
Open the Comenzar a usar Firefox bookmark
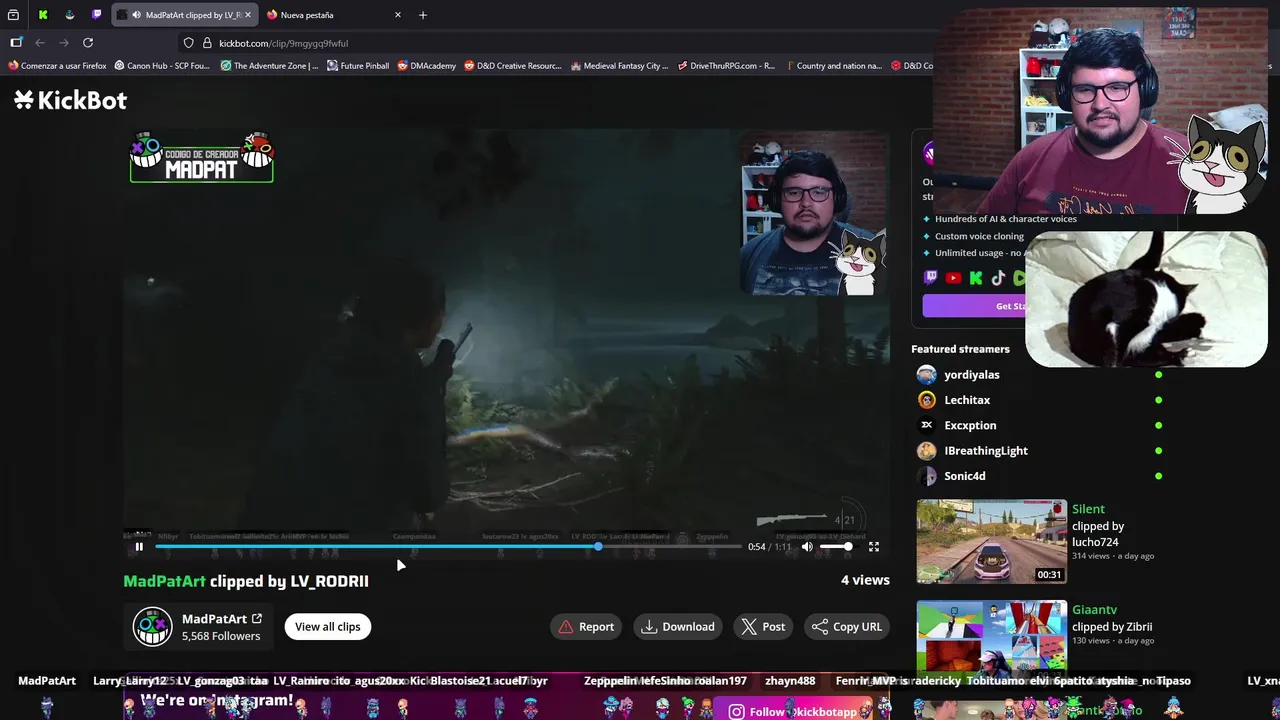tap(57, 66)
